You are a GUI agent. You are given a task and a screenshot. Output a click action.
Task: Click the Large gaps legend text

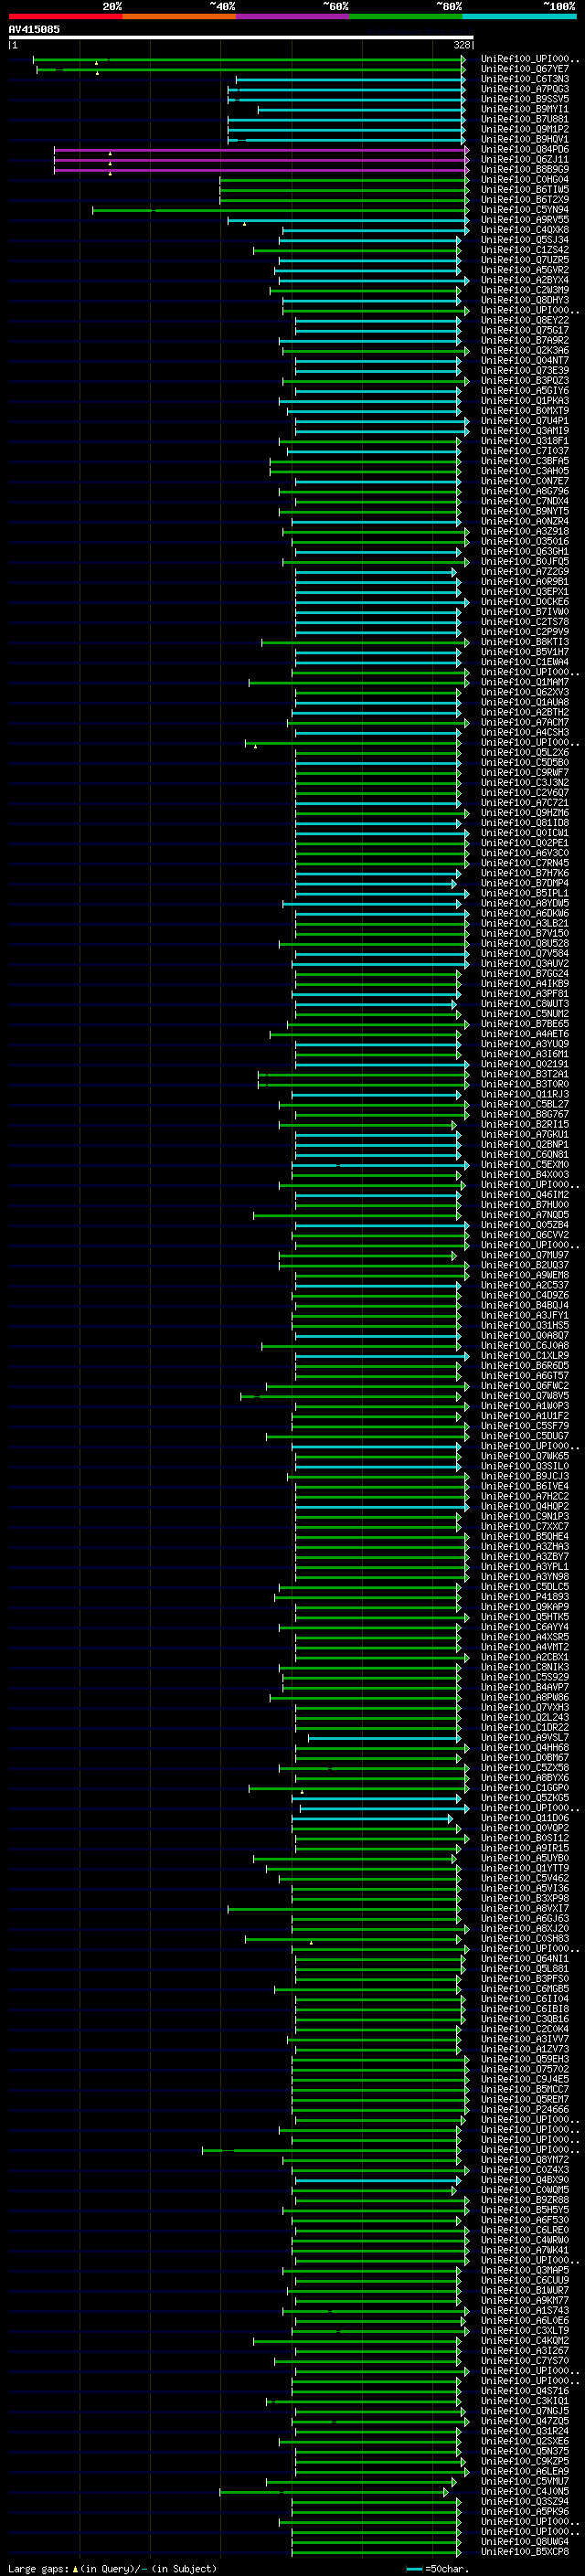click(112, 2568)
